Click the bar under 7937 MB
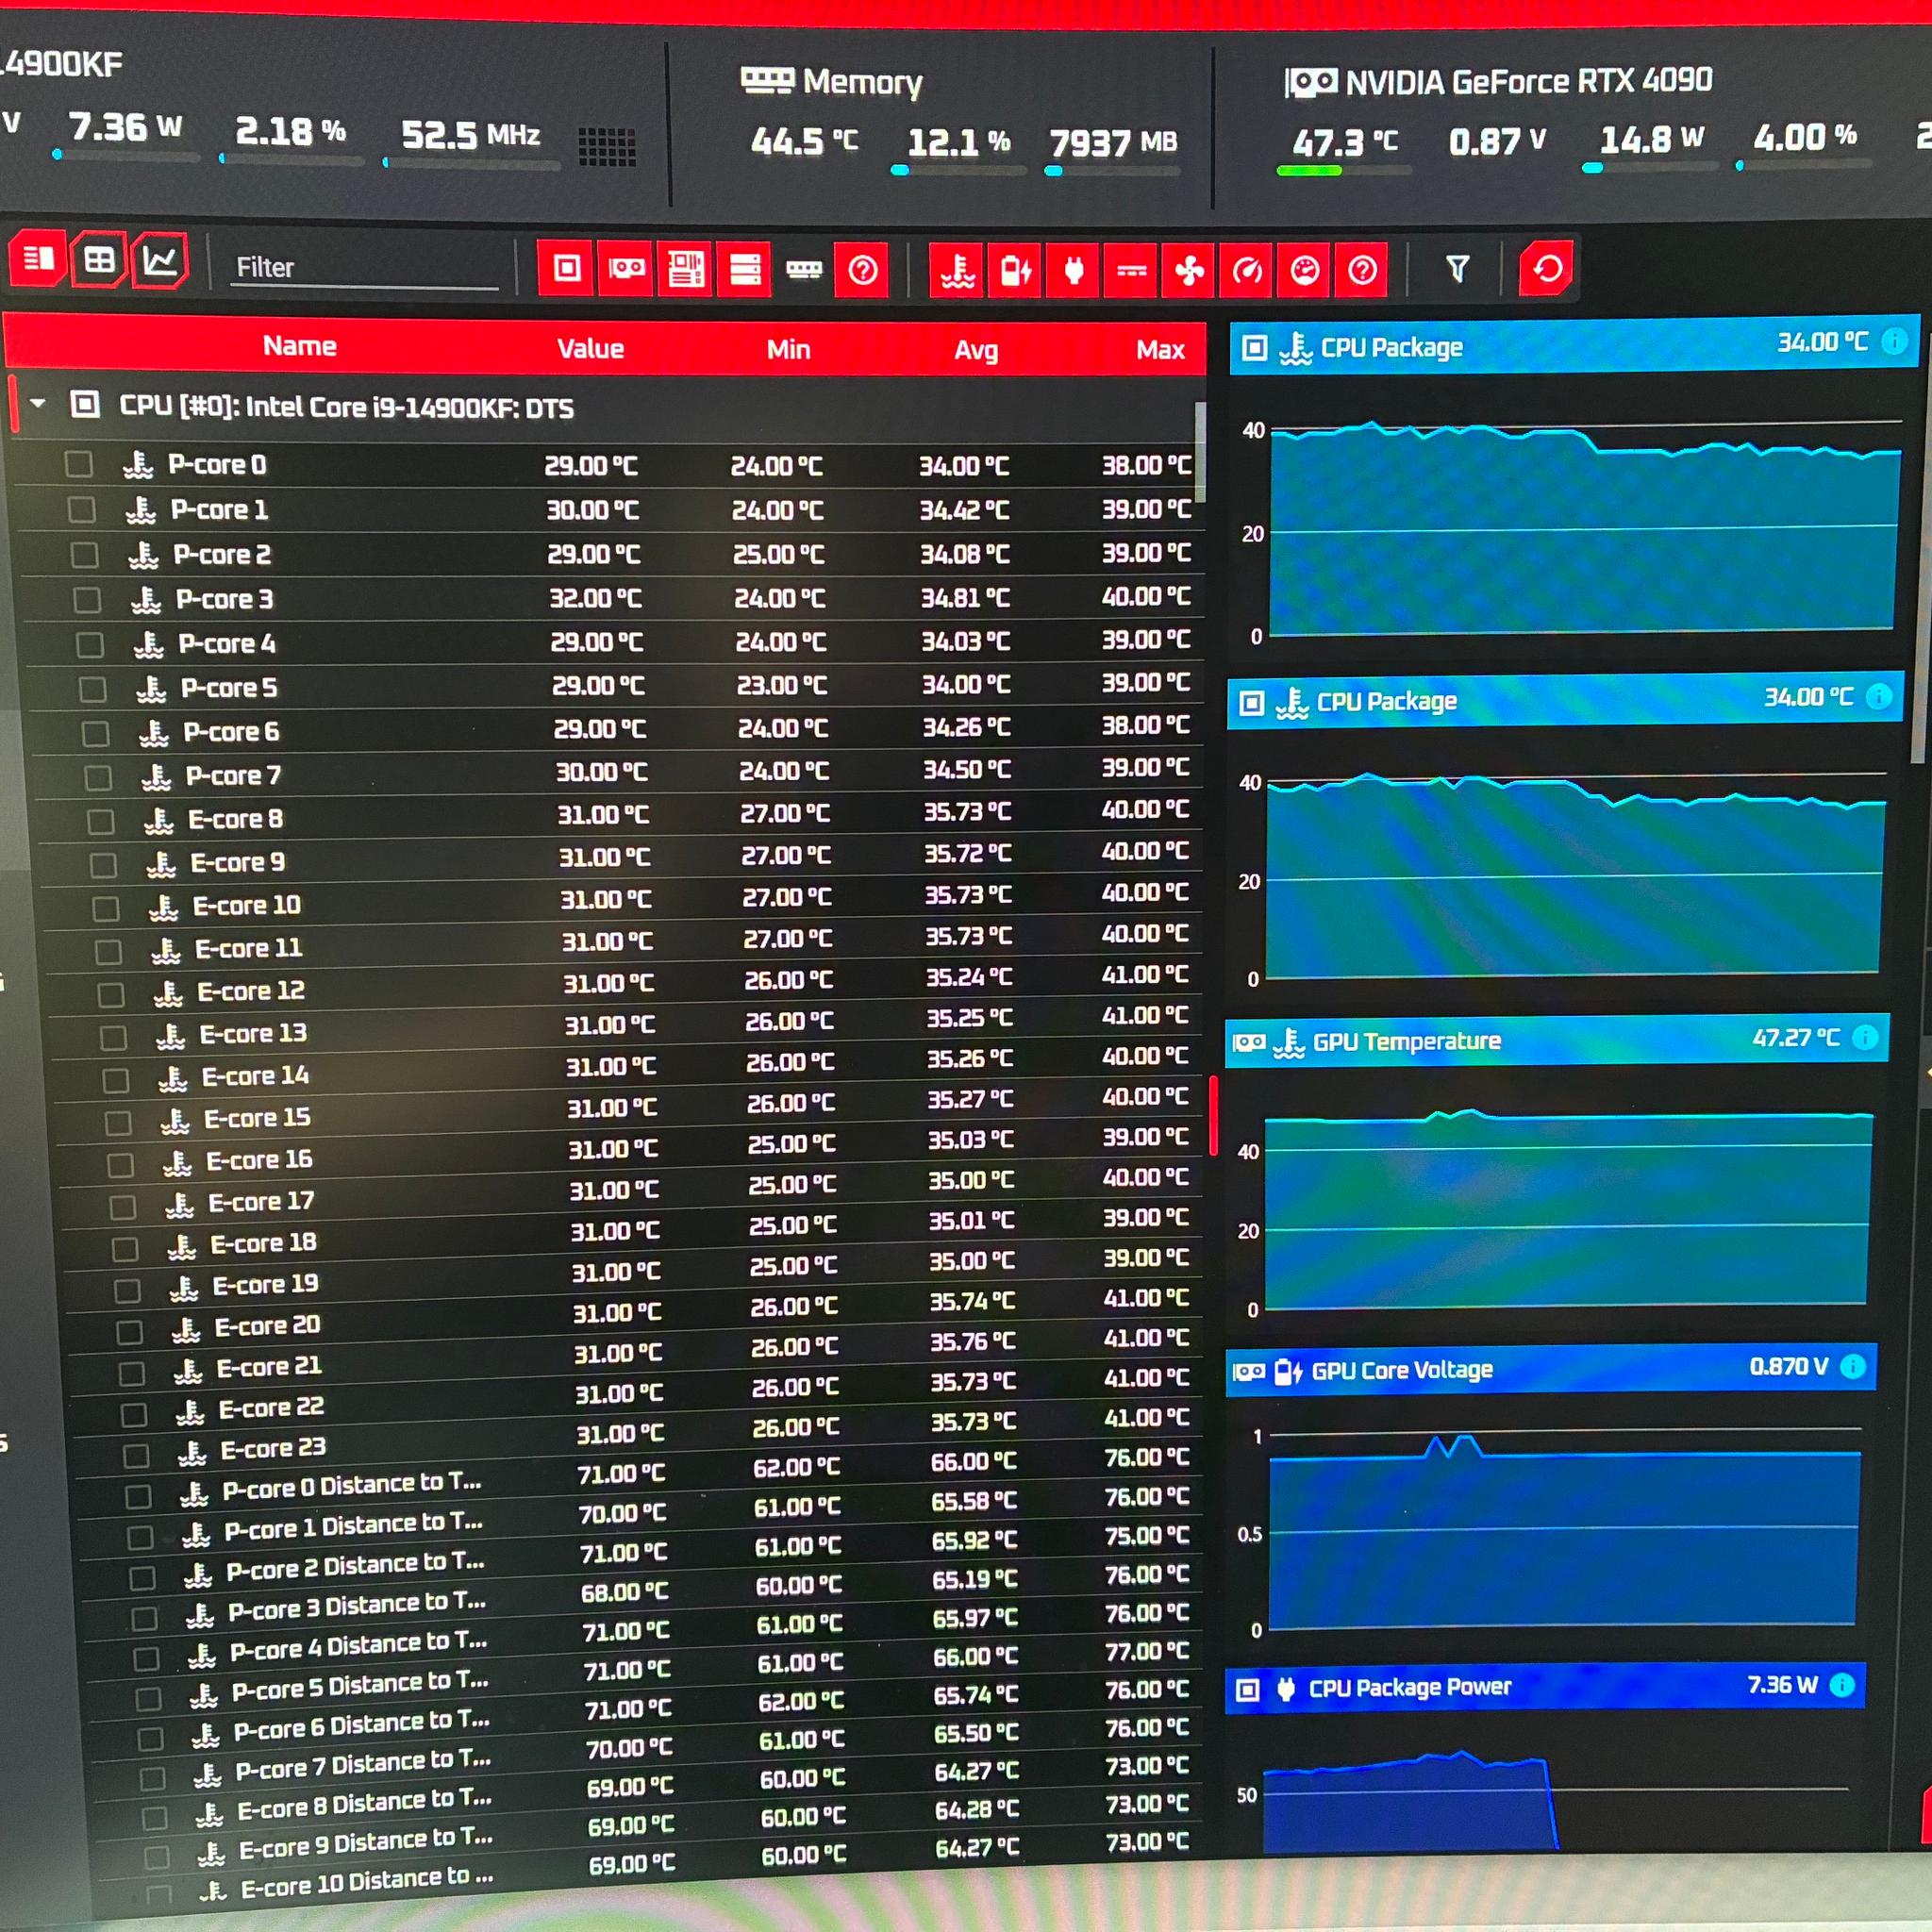This screenshot has width=1932, height=1932. pos(1112,172)
